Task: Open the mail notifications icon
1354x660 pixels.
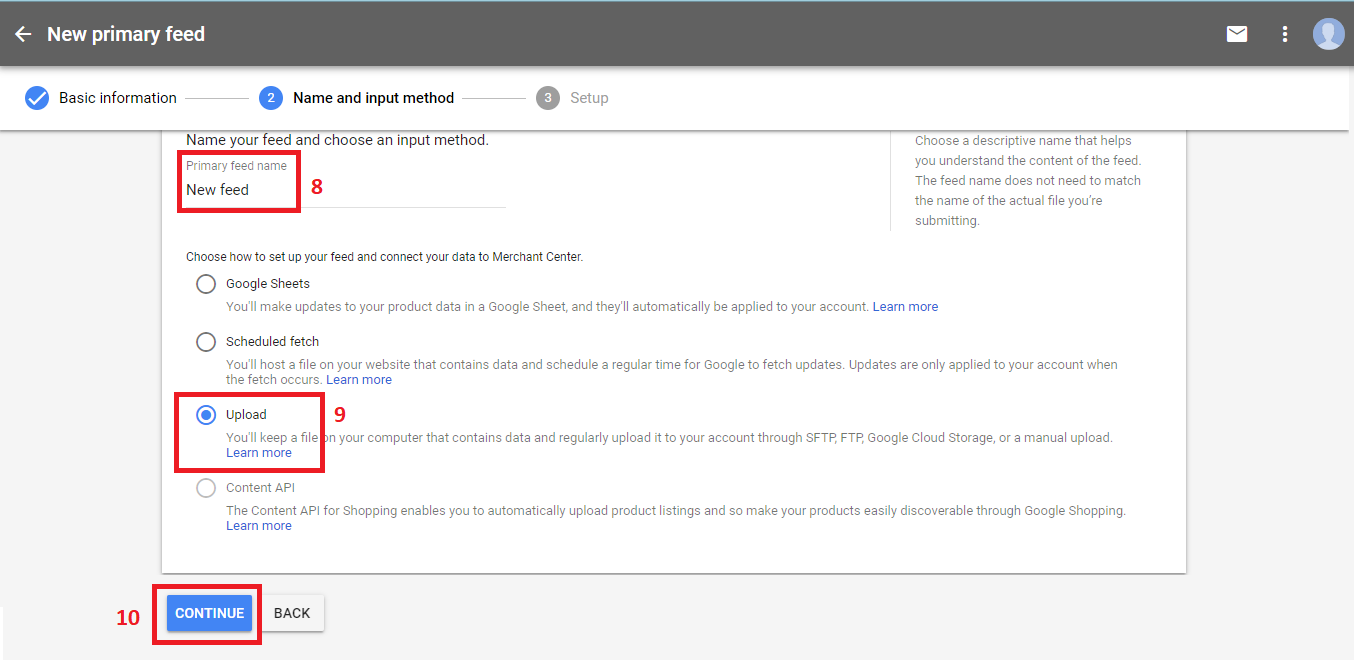Action: pos(1237,34)
